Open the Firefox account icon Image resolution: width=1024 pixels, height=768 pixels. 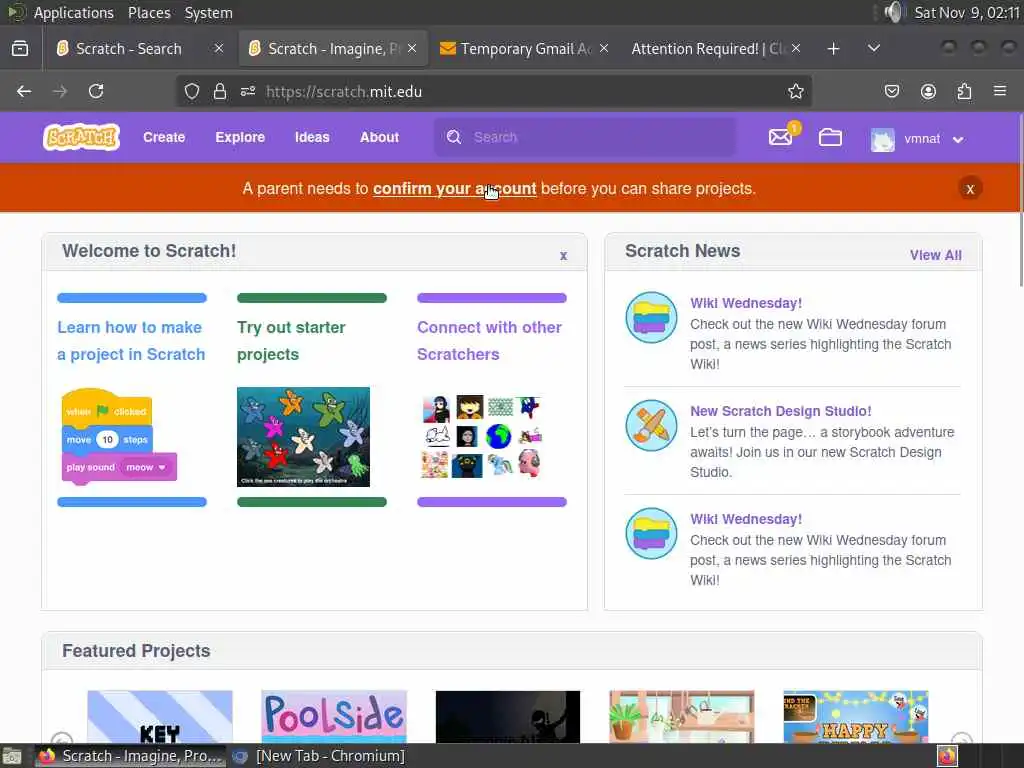tap(928, 91)
